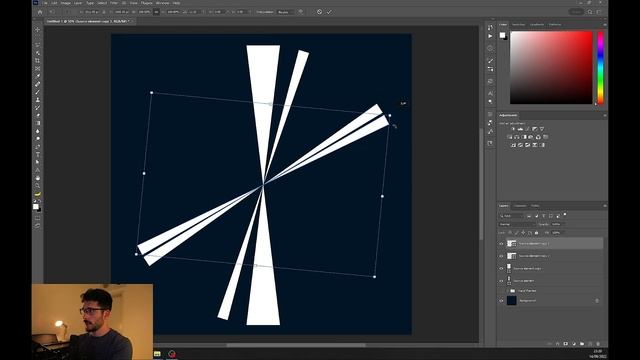Select the Clone Stamp tool
The image size is (640, 360).
tap(38, 100)
